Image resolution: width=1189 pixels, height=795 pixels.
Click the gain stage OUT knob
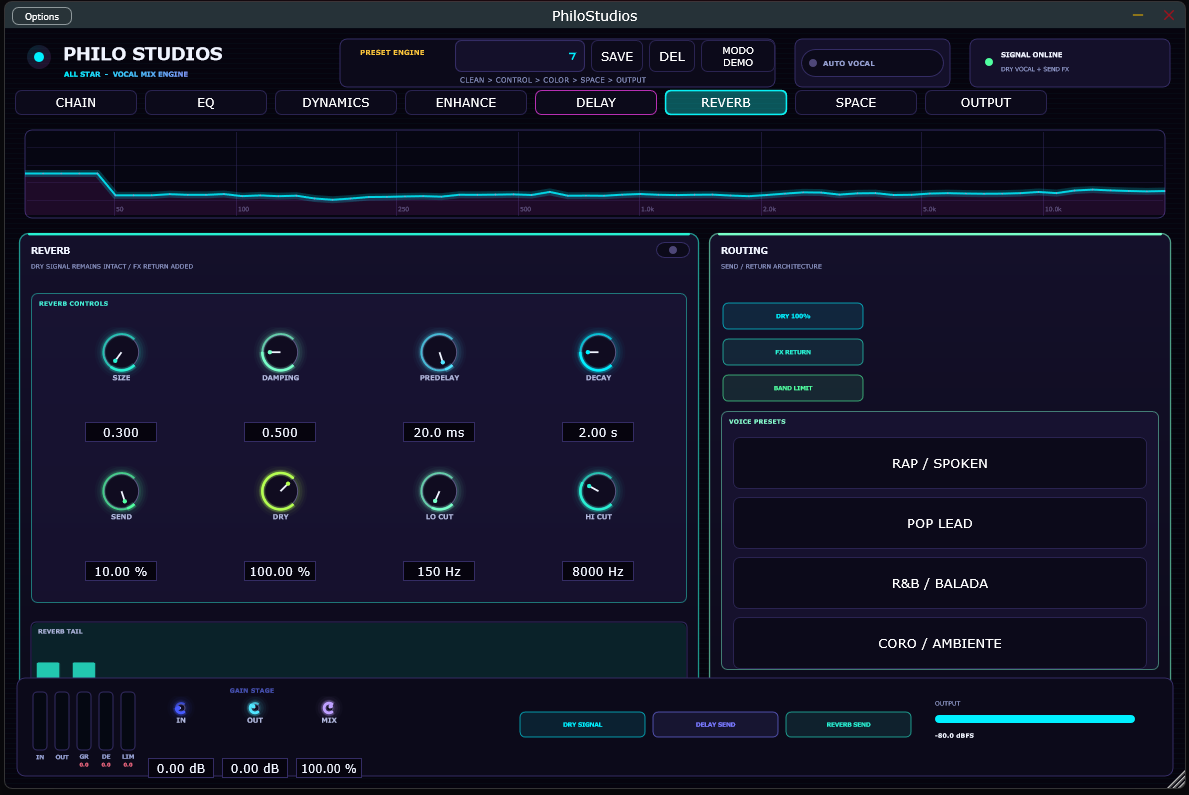[254, 709]
